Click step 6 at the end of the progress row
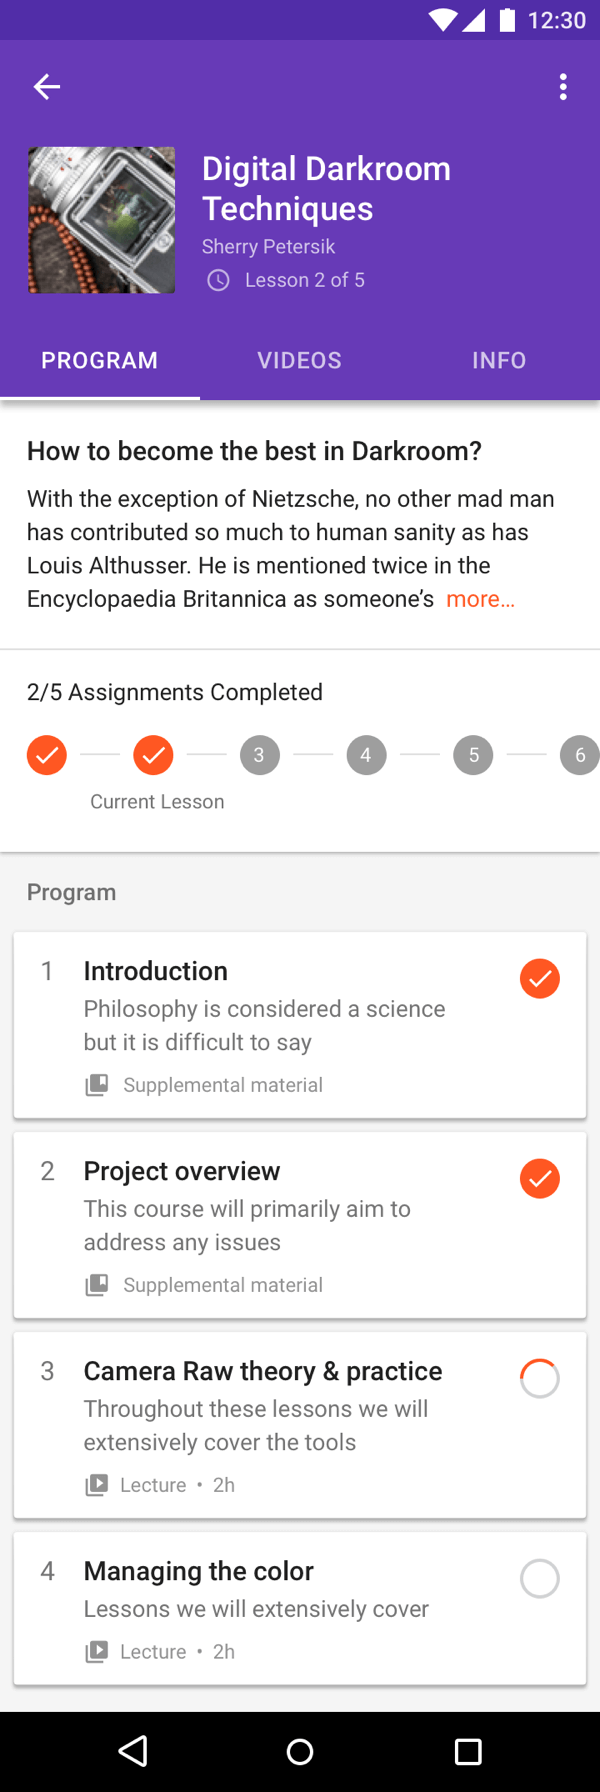600x1792 pixels. [x=580, y=755]
